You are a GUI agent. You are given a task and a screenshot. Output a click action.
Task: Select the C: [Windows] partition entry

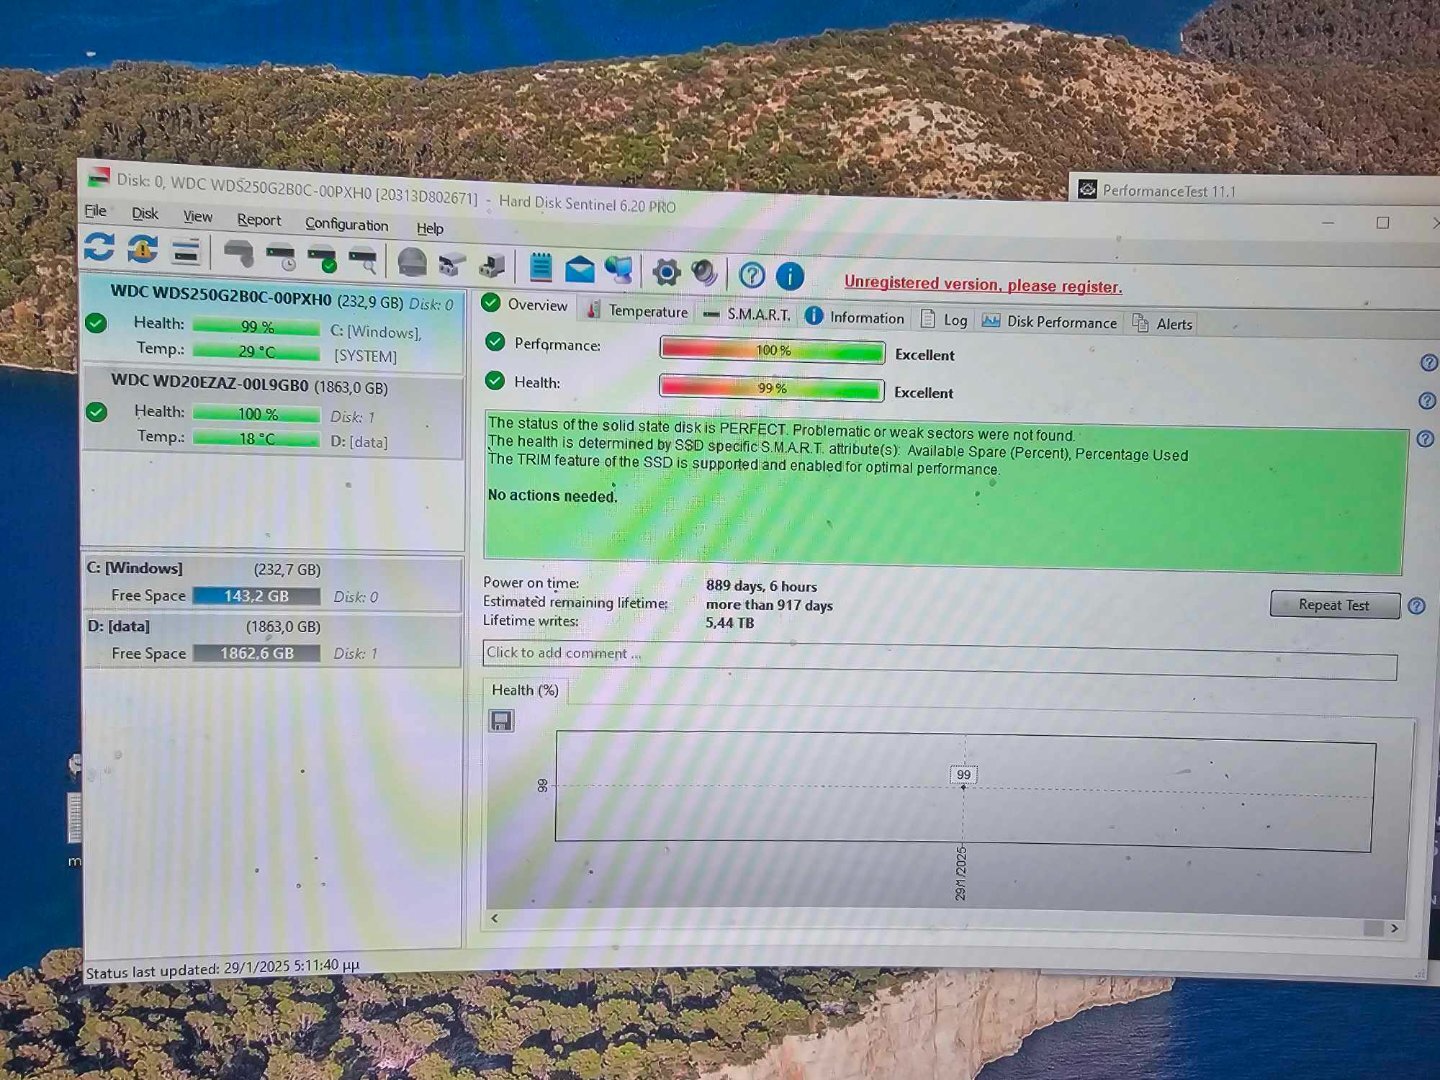(273, 582)
